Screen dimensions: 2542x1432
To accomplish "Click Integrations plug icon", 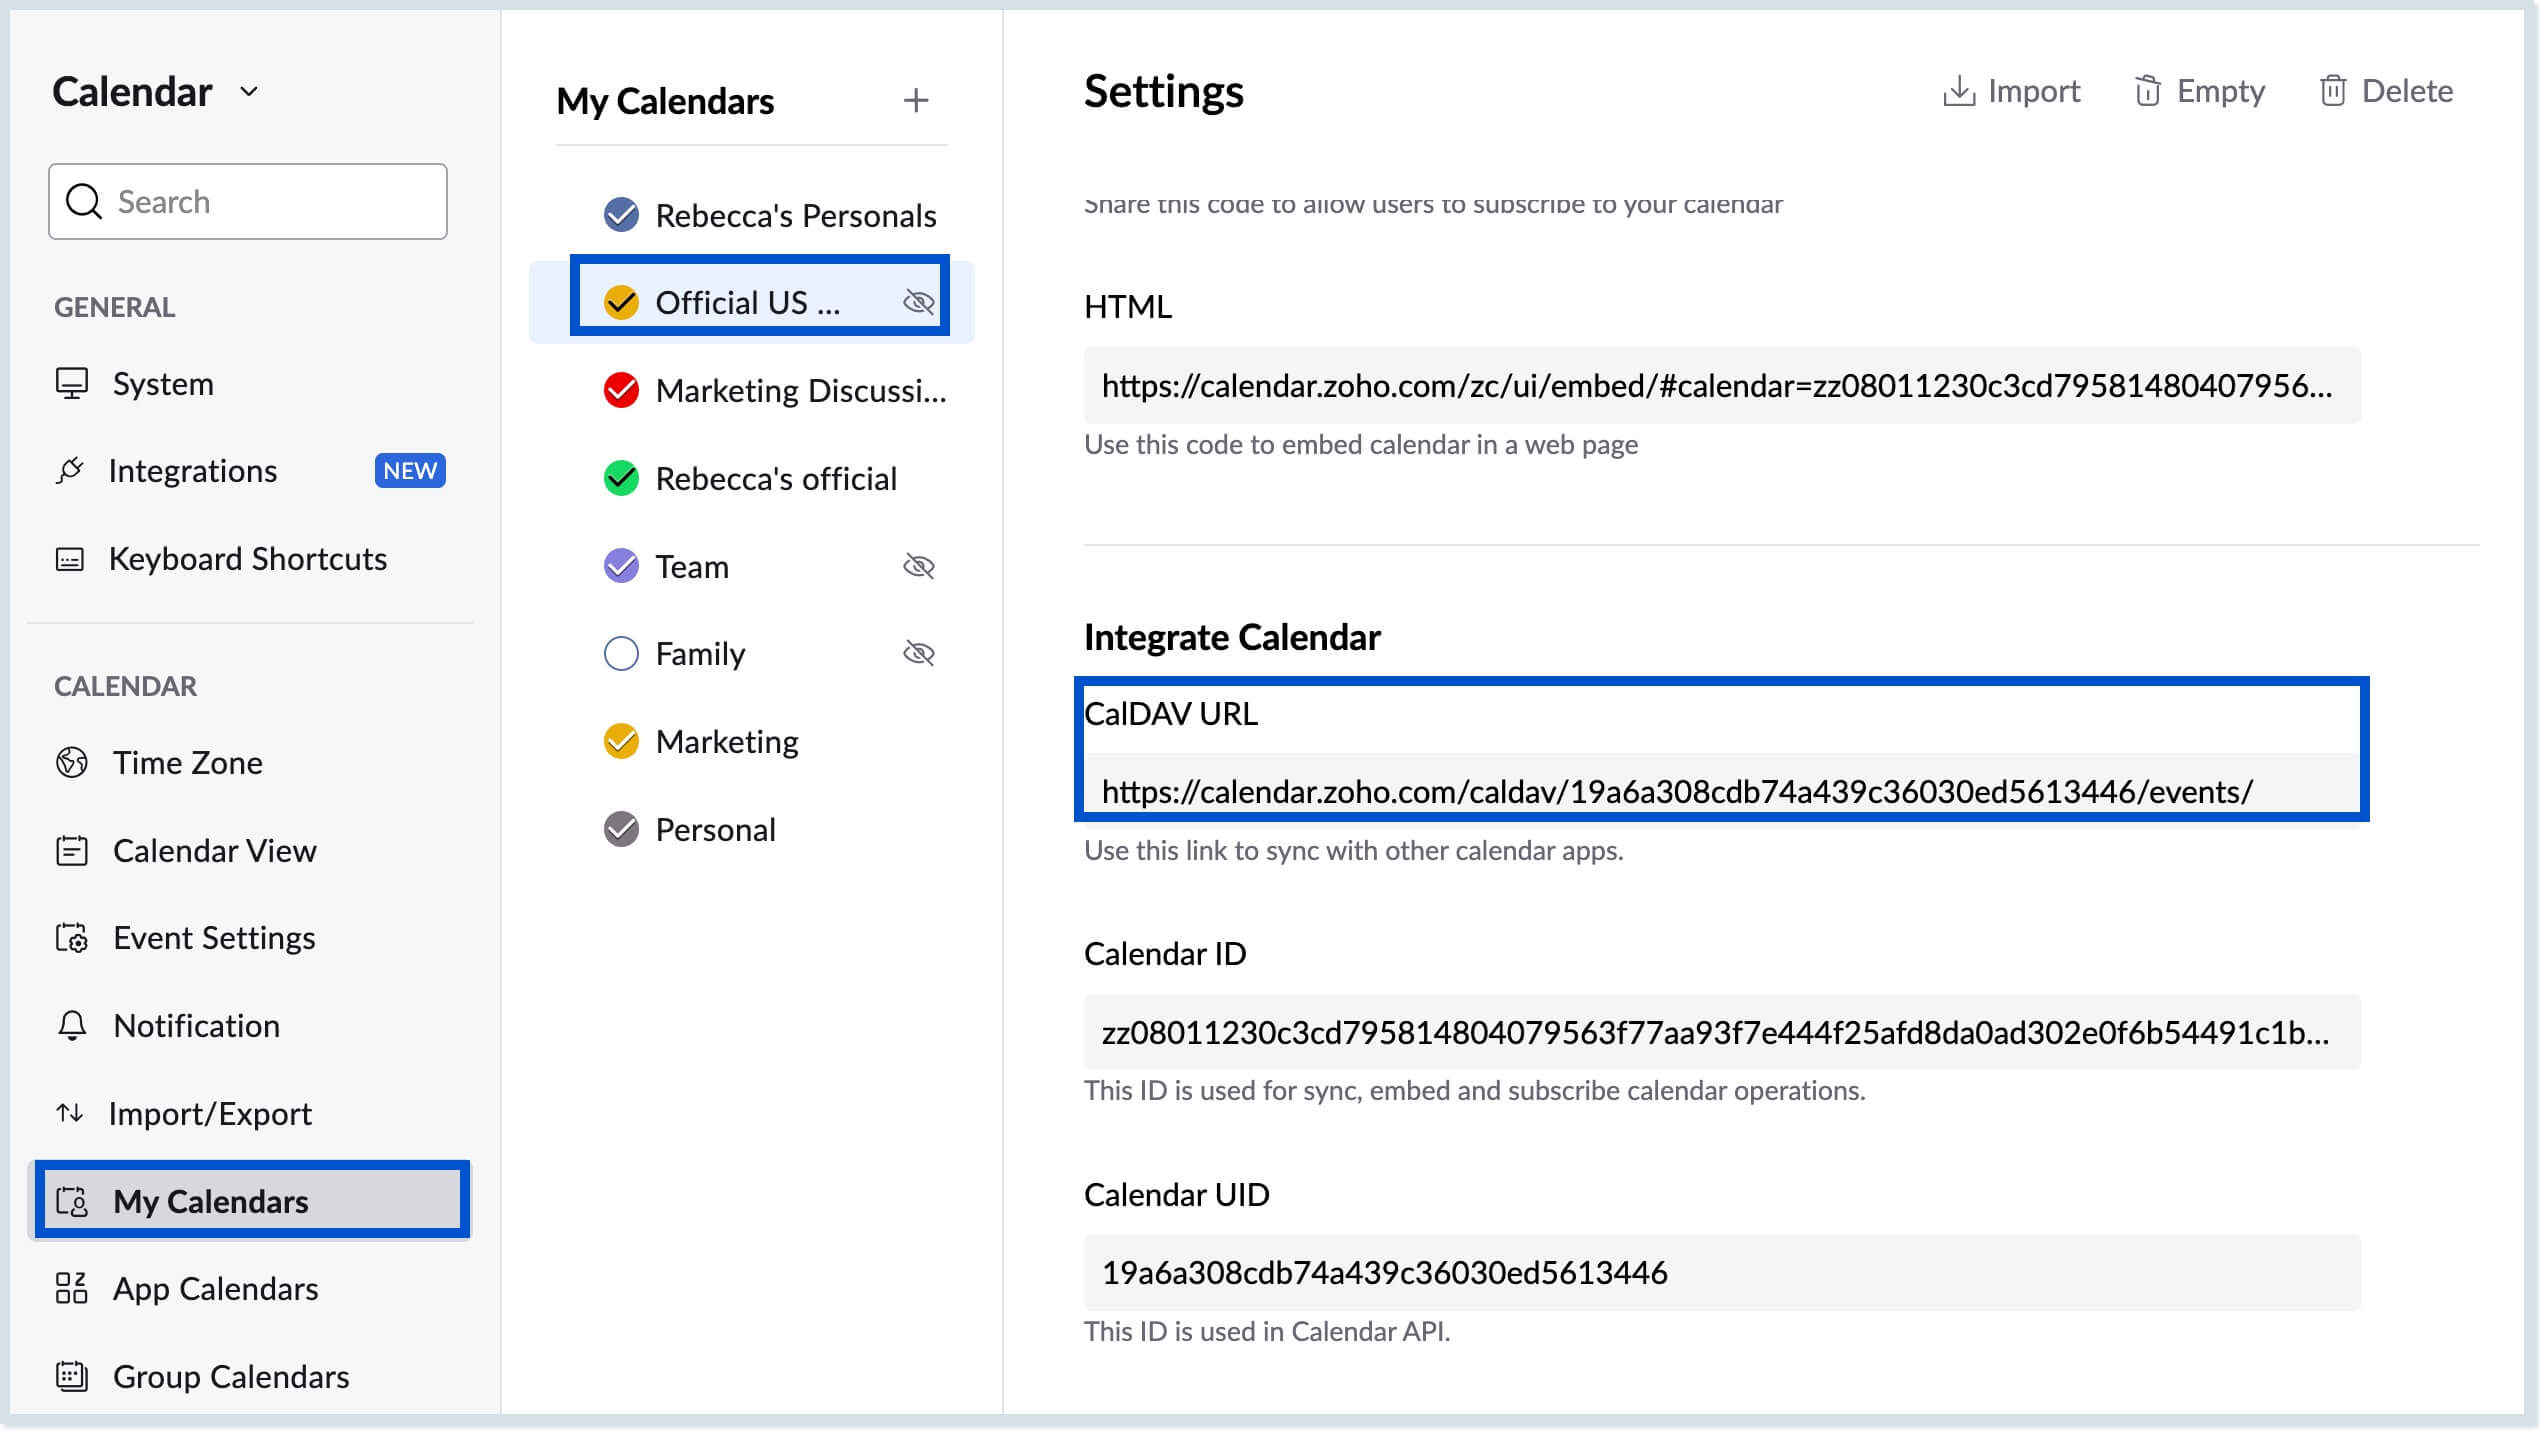I will point(70,470).
